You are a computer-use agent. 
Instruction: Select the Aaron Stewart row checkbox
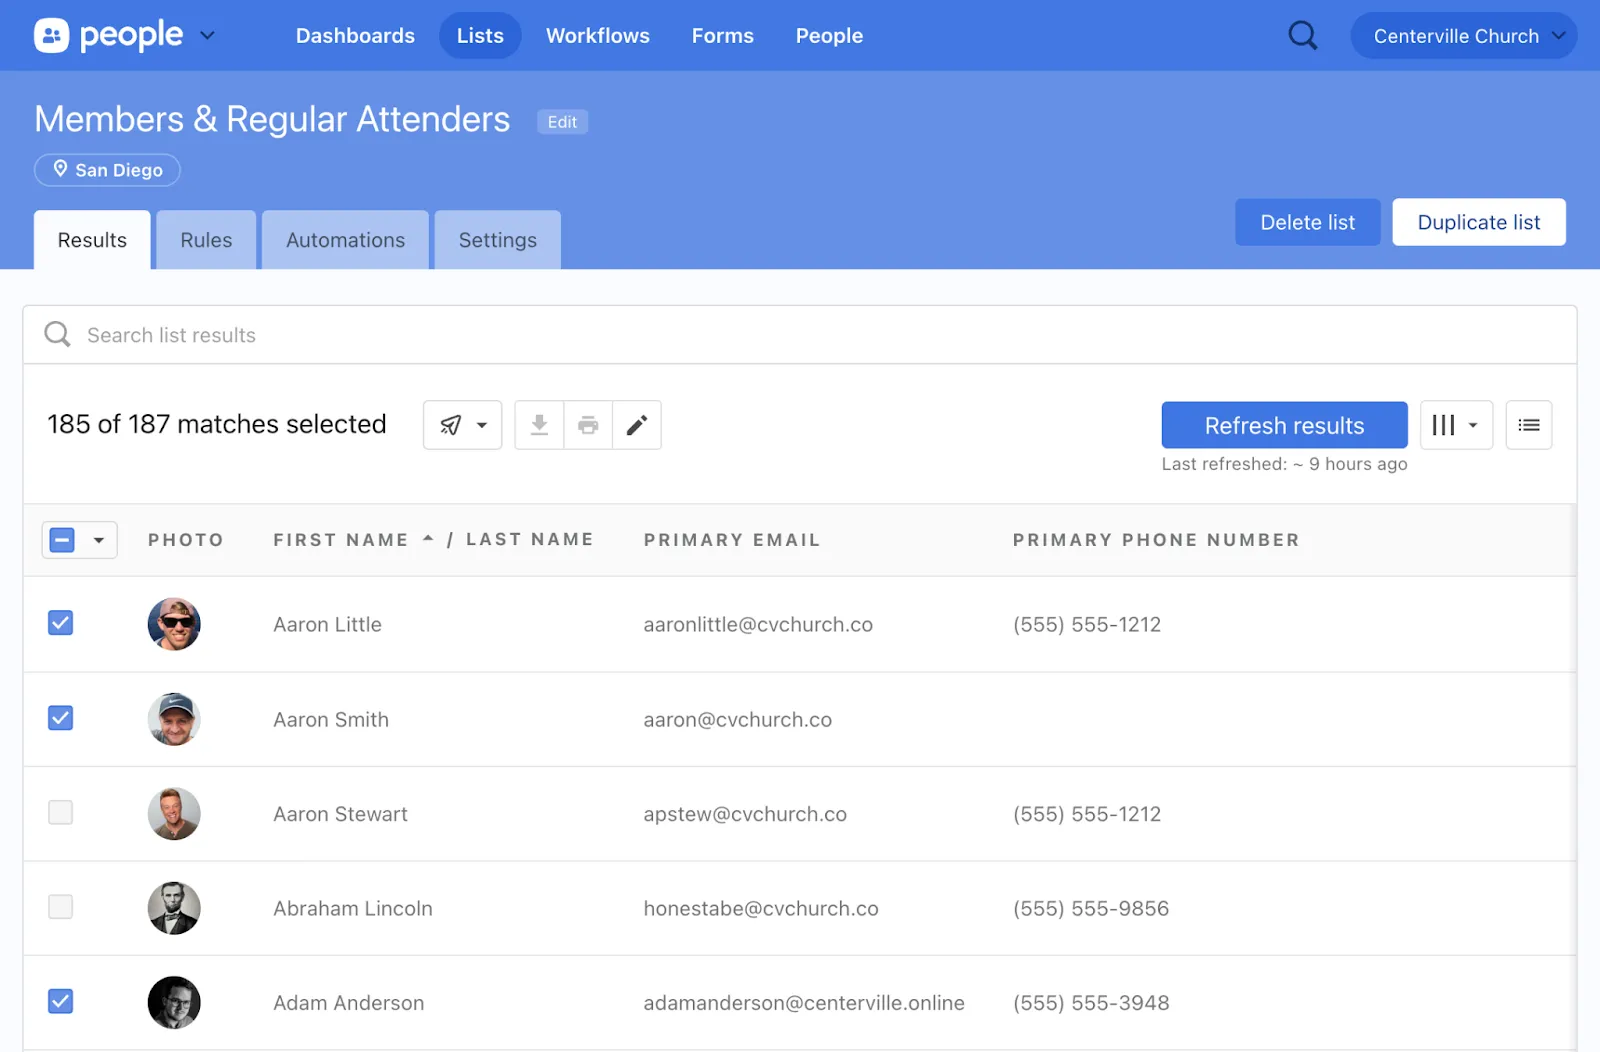click(x=61, y=813)
